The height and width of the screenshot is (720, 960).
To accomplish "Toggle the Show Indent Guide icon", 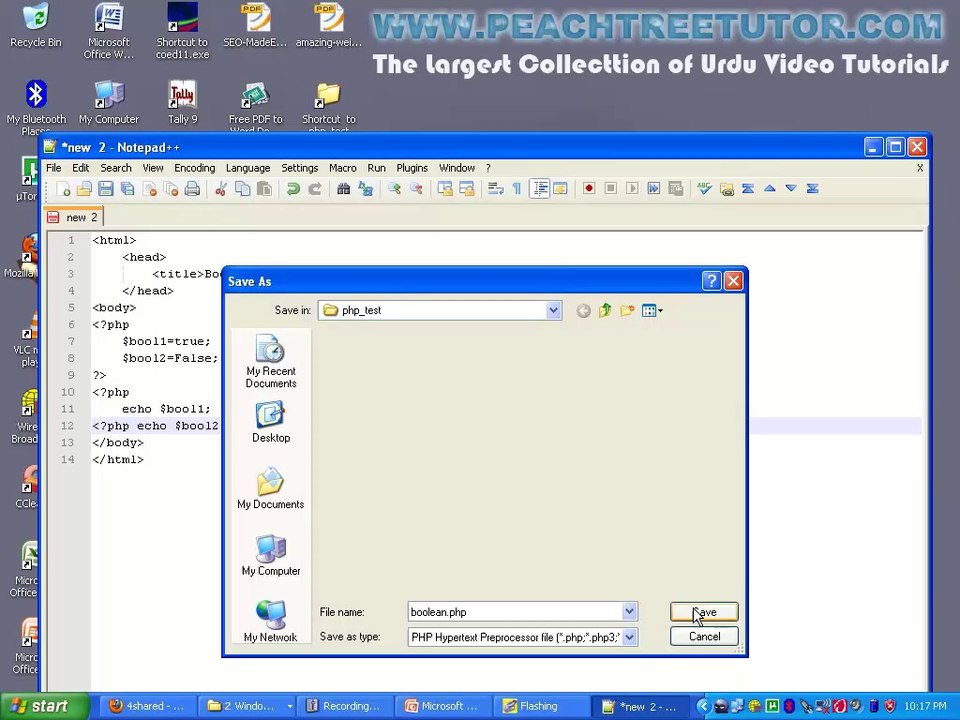I will (x=539, y=189).
